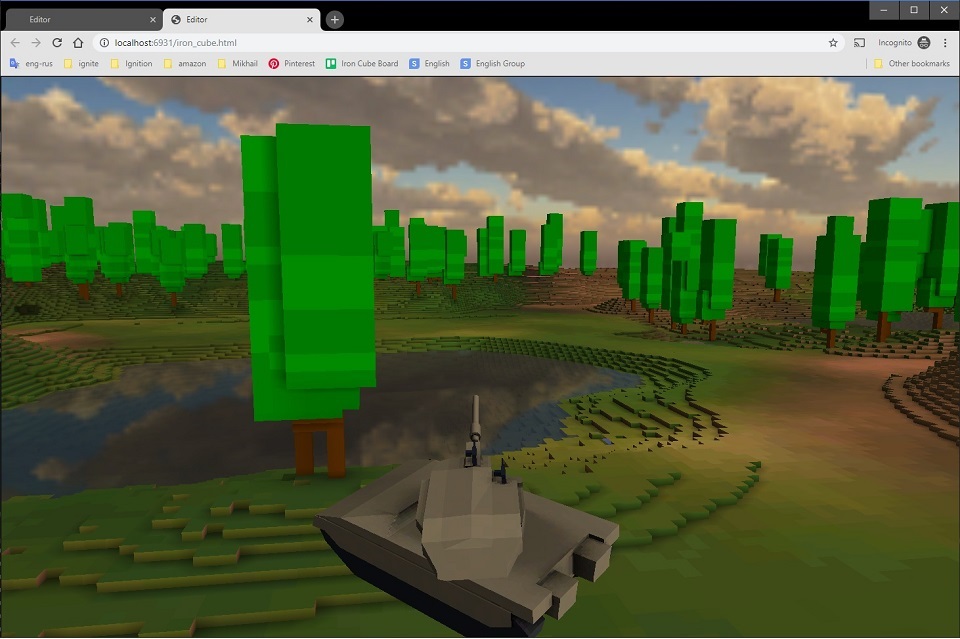Click the browser back arrow
Screen dimensions: 960x639
click(15, 43)
